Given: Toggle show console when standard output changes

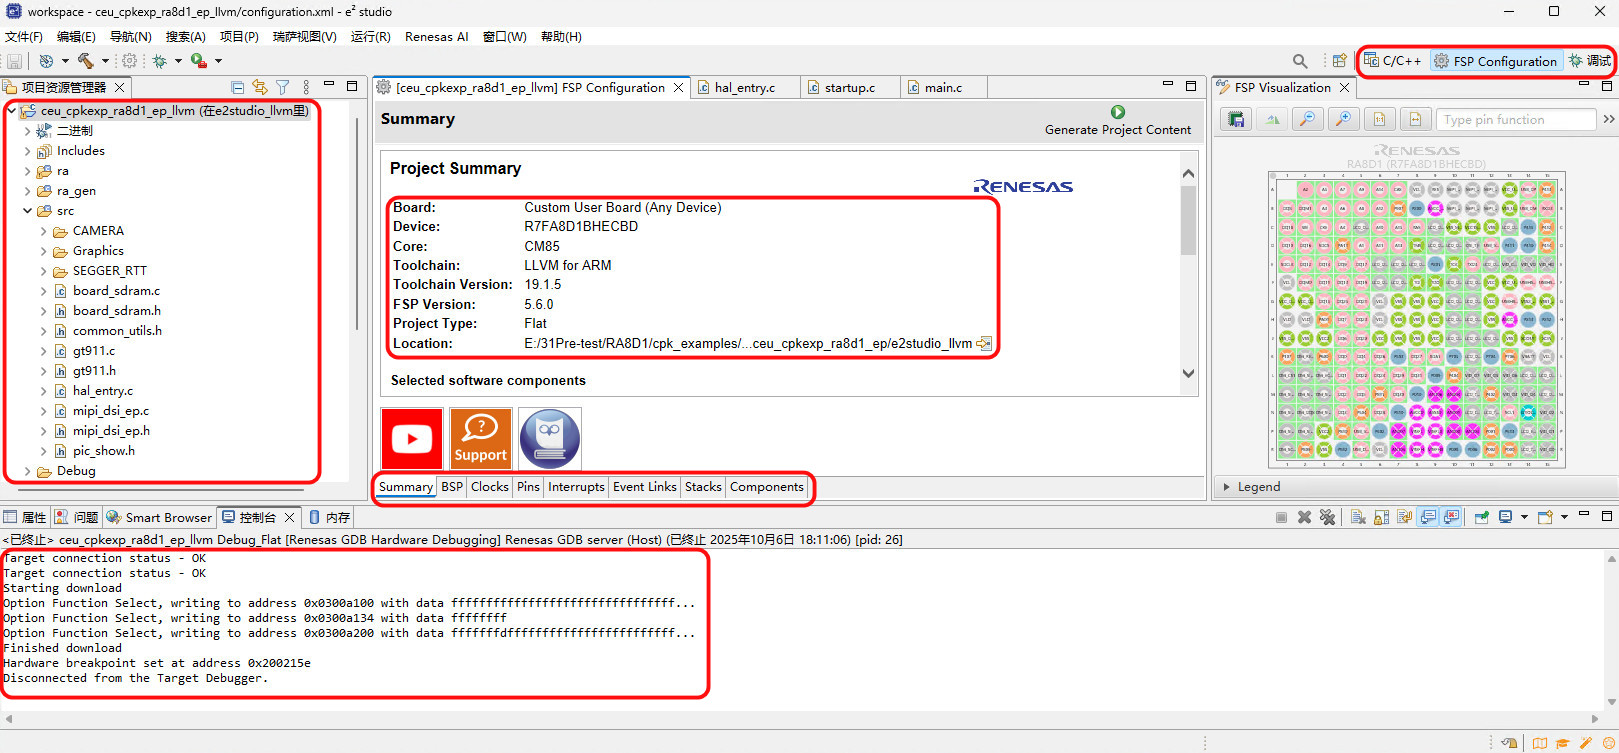Looking at the screenshot, I should tap(1428, 517).
